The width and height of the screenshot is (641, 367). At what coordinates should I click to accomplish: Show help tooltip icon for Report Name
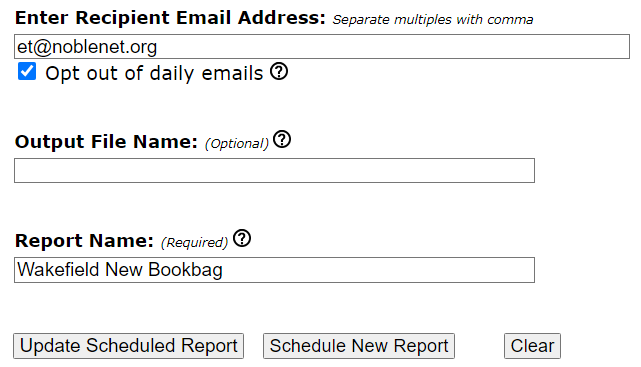[x=242, y=238]
